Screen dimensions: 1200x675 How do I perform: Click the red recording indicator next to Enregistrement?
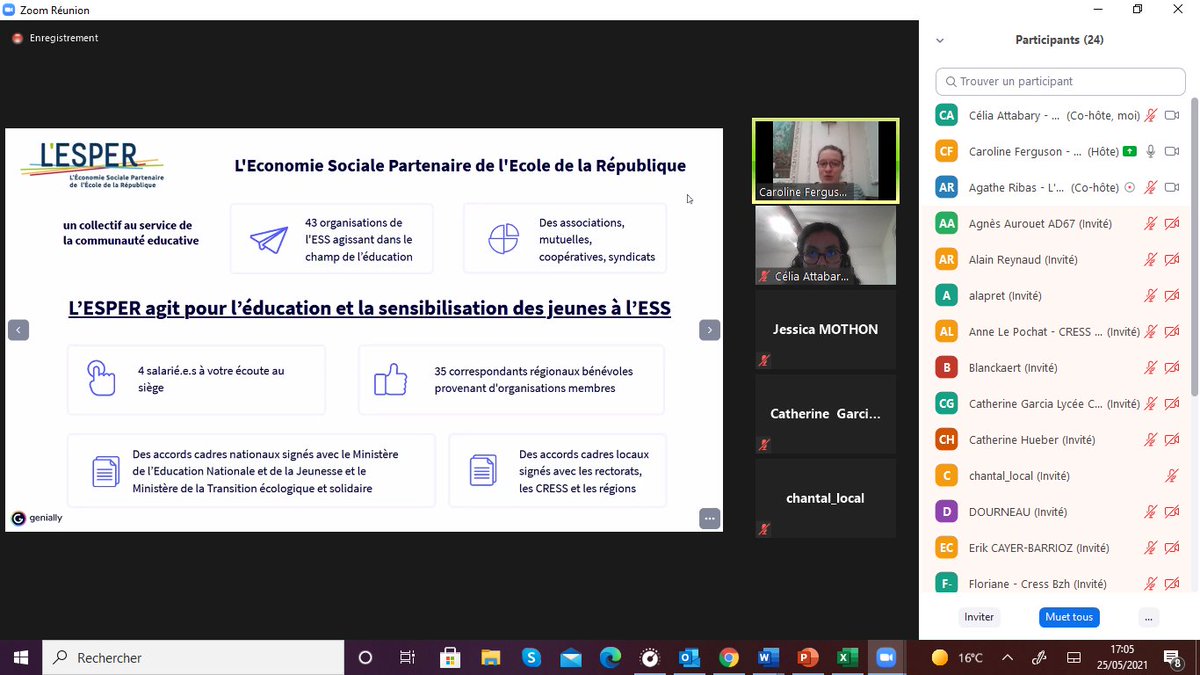pyautogui.click(x=17, y=38)
